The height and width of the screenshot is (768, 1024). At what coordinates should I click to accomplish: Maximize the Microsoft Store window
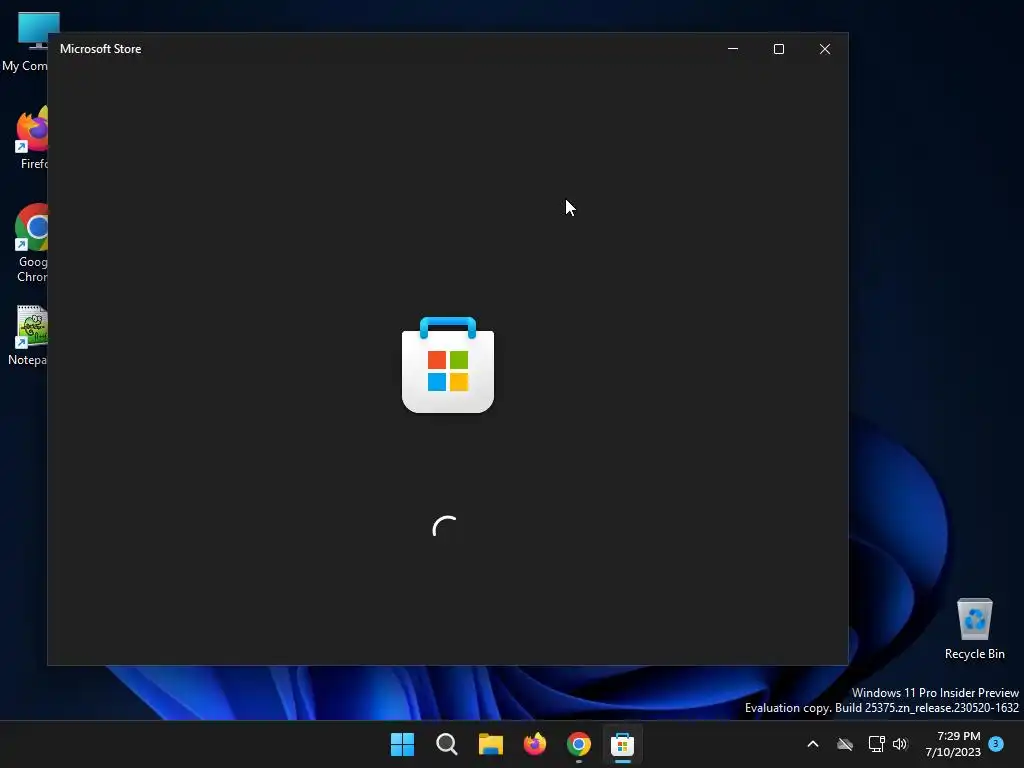pyautogui.click(x=778, y=49)
